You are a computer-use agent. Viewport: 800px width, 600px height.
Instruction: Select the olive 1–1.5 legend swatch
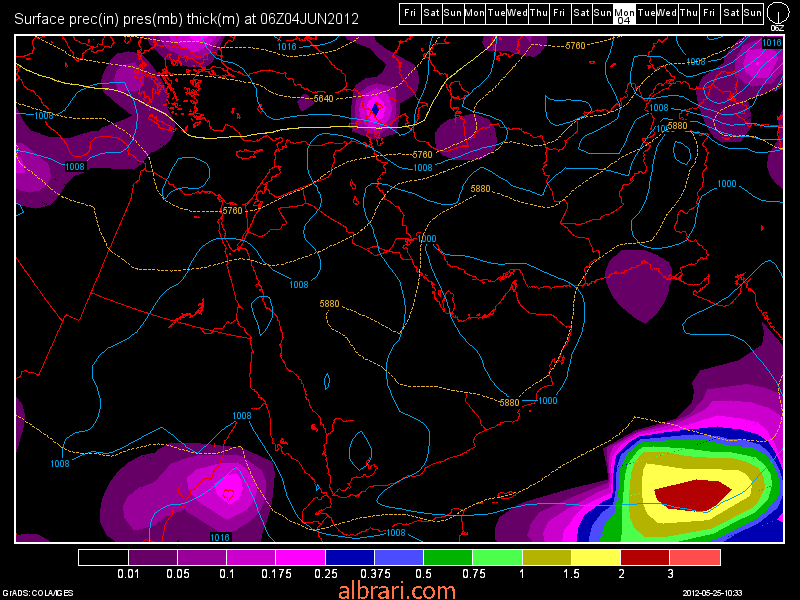point(547,557)
